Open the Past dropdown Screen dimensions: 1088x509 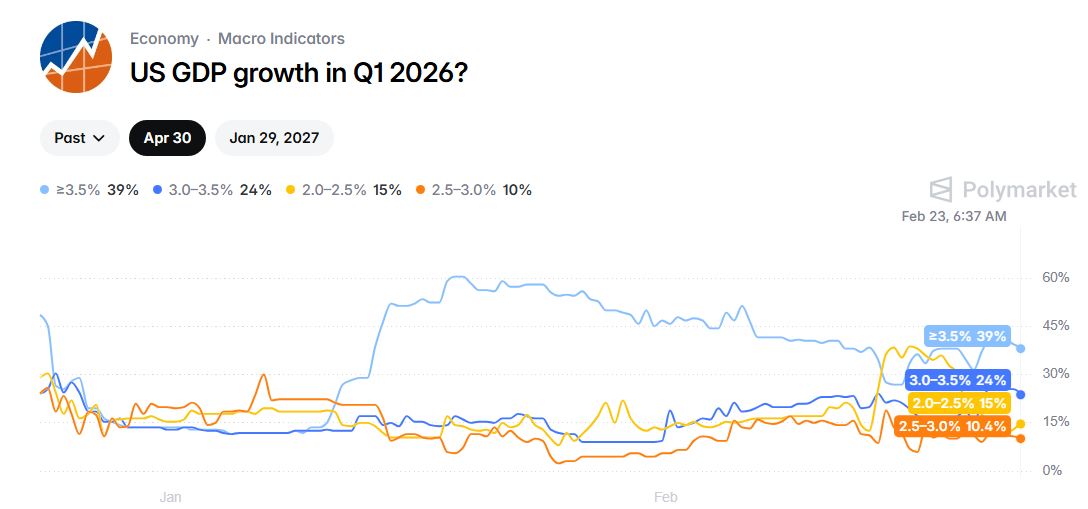pyautogui.click(x=79, y=138)
